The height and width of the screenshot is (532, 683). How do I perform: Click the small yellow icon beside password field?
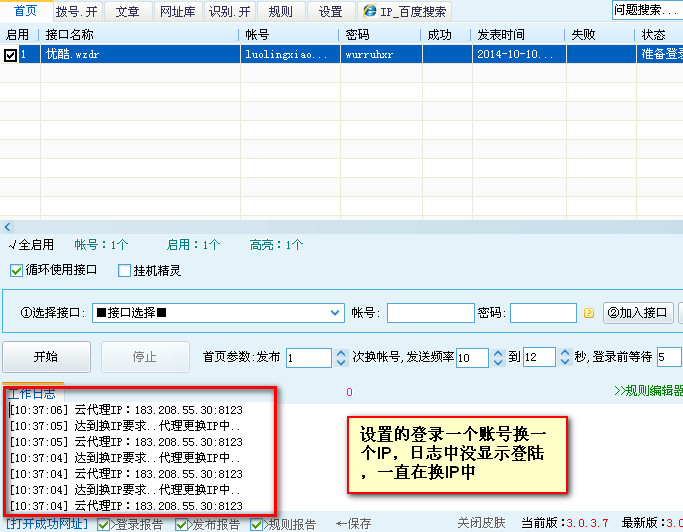pyautogui.click(x=589, y=313)
